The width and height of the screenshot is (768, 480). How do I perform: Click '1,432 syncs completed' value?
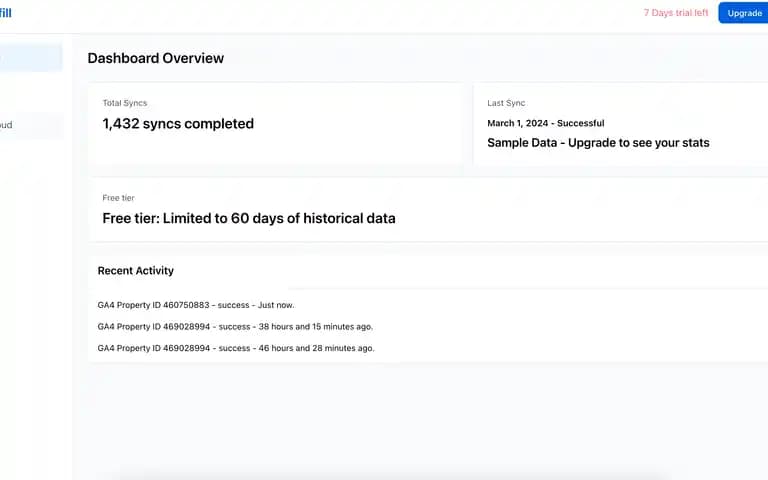pos(178,123)
